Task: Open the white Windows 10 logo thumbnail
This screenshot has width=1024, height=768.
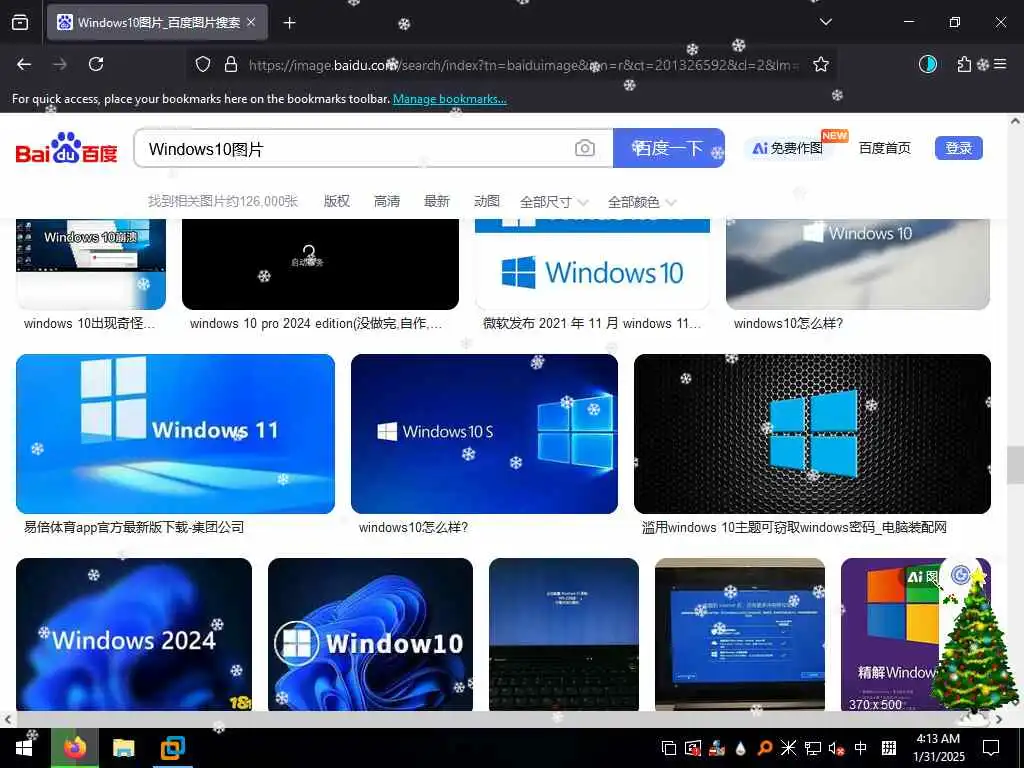Action: pyautogui.click(x=592, y=264)
